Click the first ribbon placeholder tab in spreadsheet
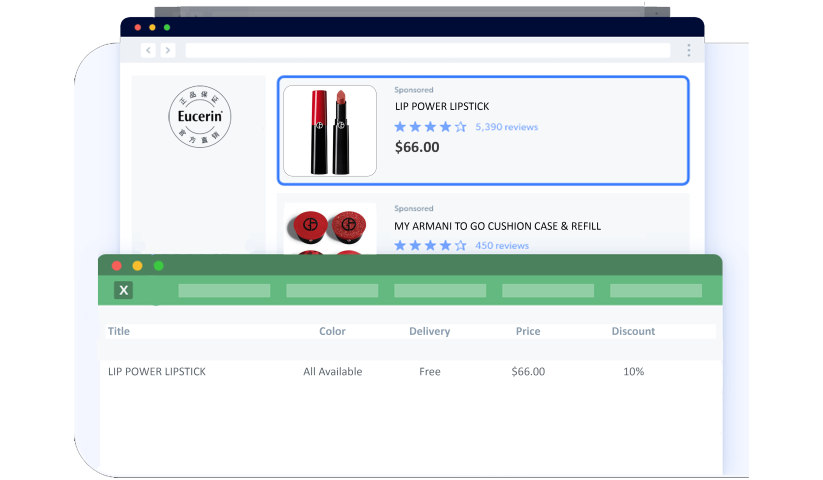 click(224, 291)
